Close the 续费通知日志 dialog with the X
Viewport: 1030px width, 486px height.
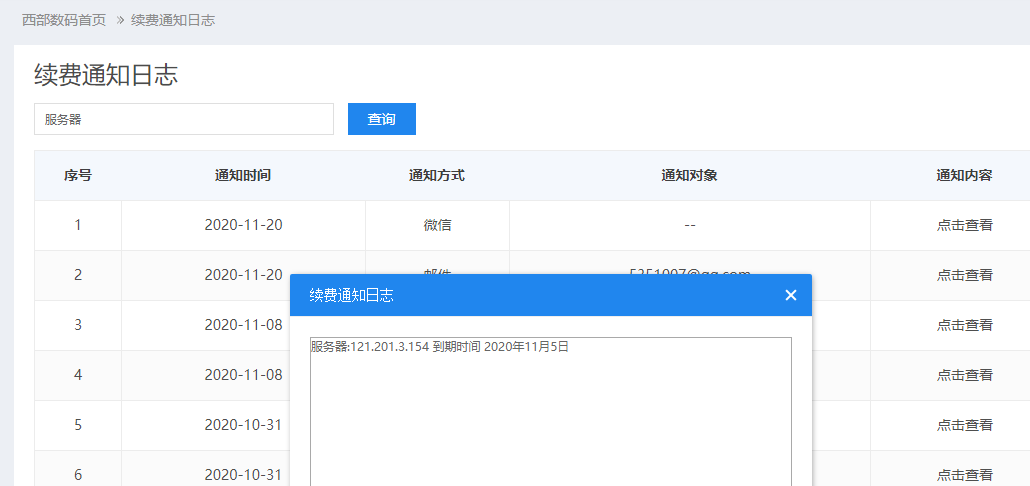pos(790,296)
